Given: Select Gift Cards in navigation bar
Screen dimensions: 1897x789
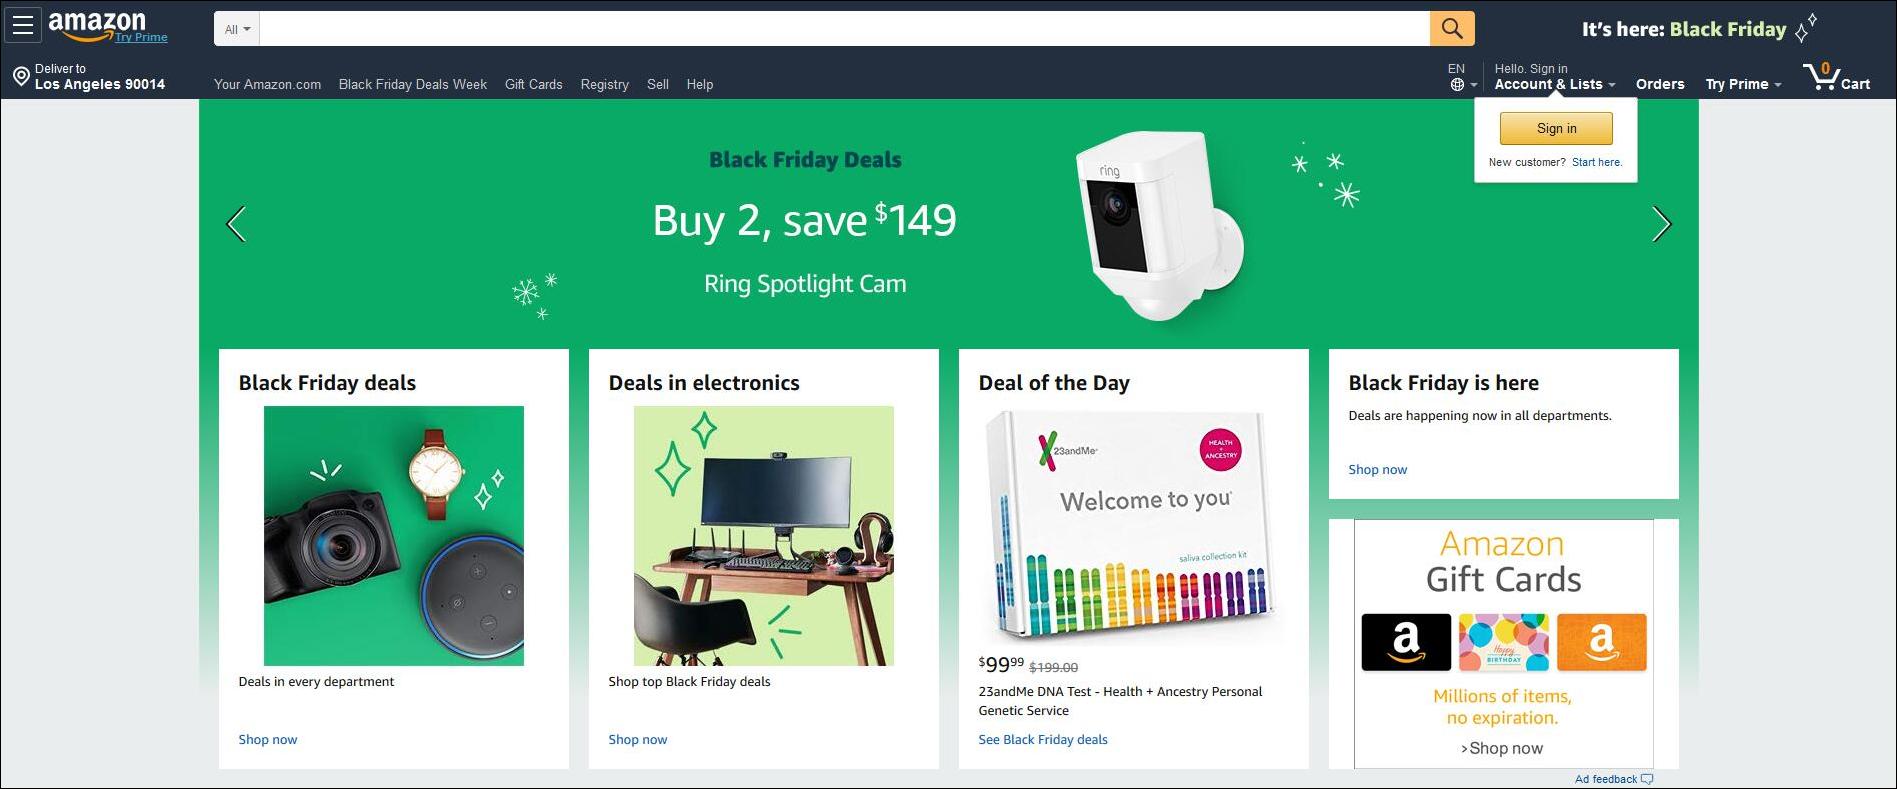Looking at the screenshot, I should [533, 84].
